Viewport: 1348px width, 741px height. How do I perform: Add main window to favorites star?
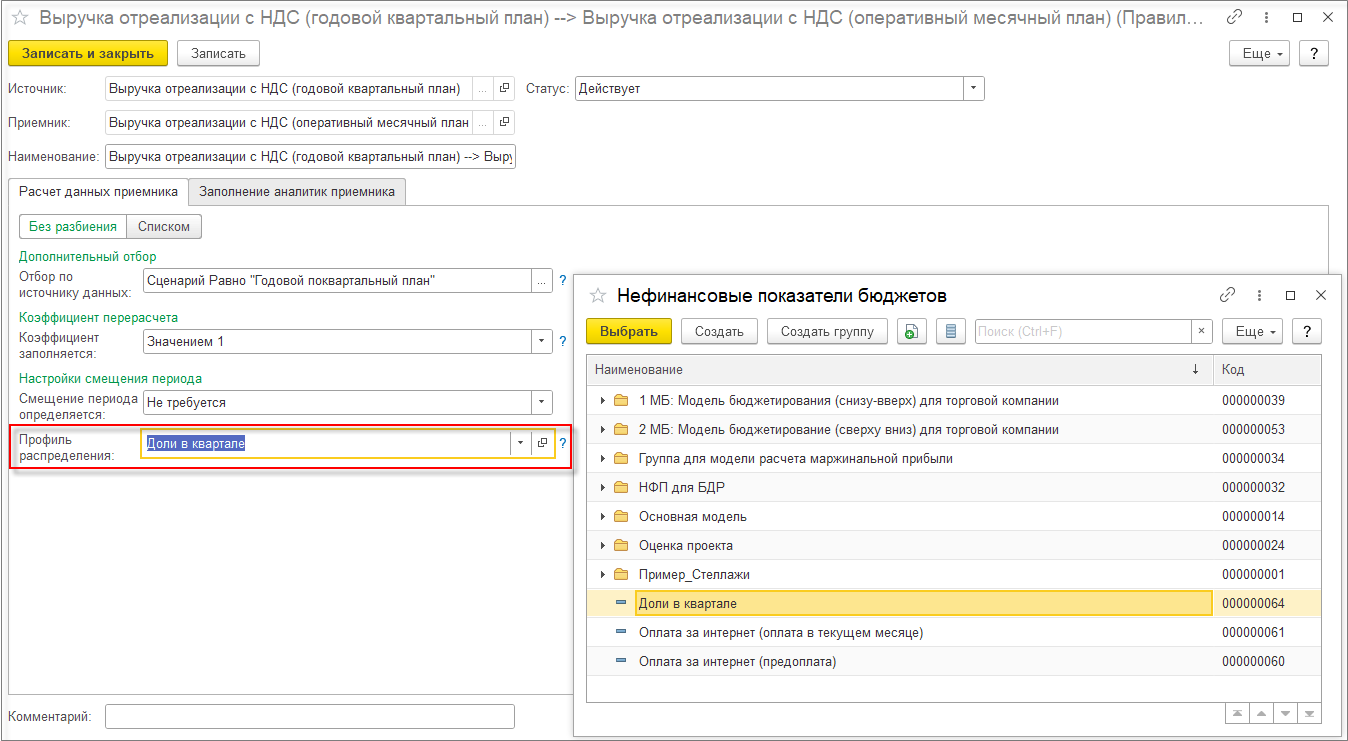click(19, 18)
